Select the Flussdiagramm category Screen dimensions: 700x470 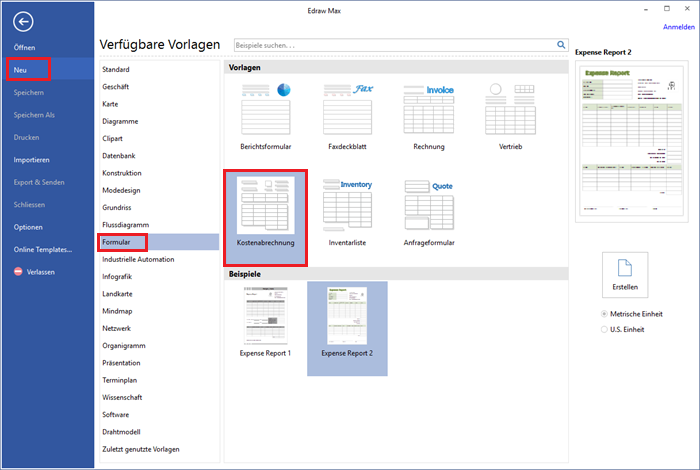point(124,224)
